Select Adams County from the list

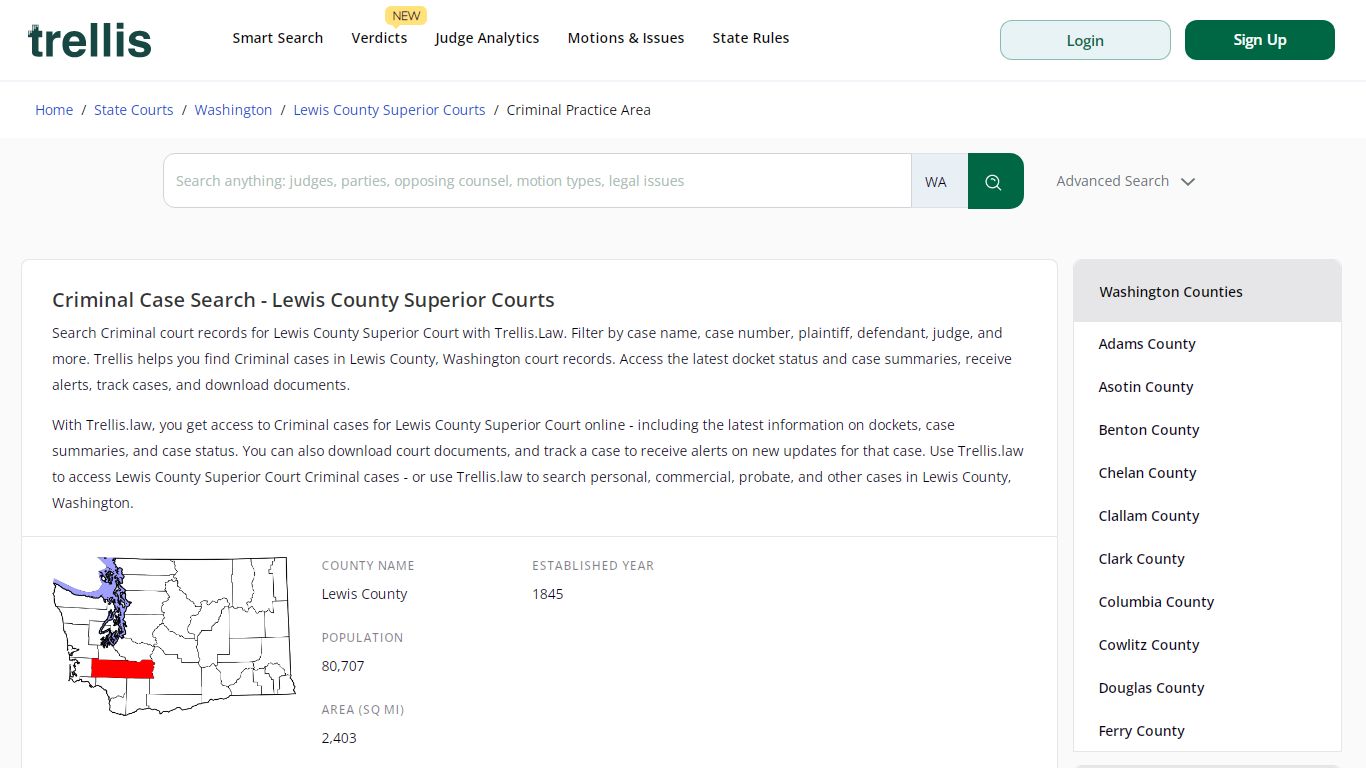(x=1147, y=344)
